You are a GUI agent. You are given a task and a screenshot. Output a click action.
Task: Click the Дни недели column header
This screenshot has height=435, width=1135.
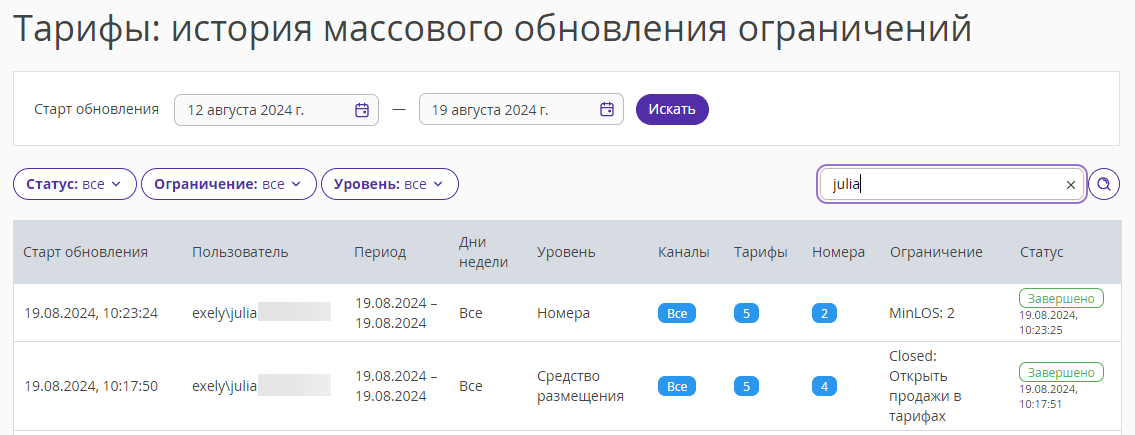[x=484, y=252]
